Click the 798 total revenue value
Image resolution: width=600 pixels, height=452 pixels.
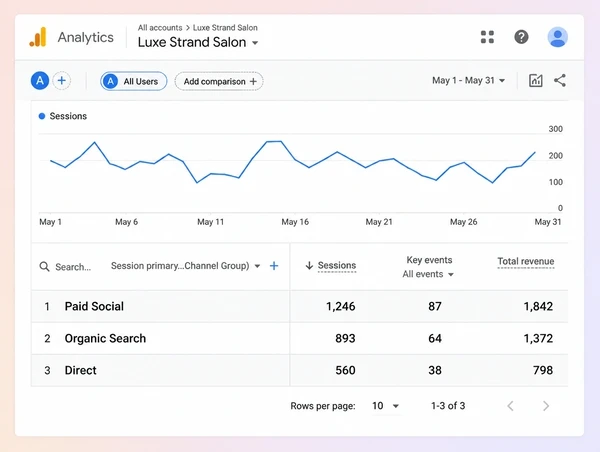click(x=543, y=370)
